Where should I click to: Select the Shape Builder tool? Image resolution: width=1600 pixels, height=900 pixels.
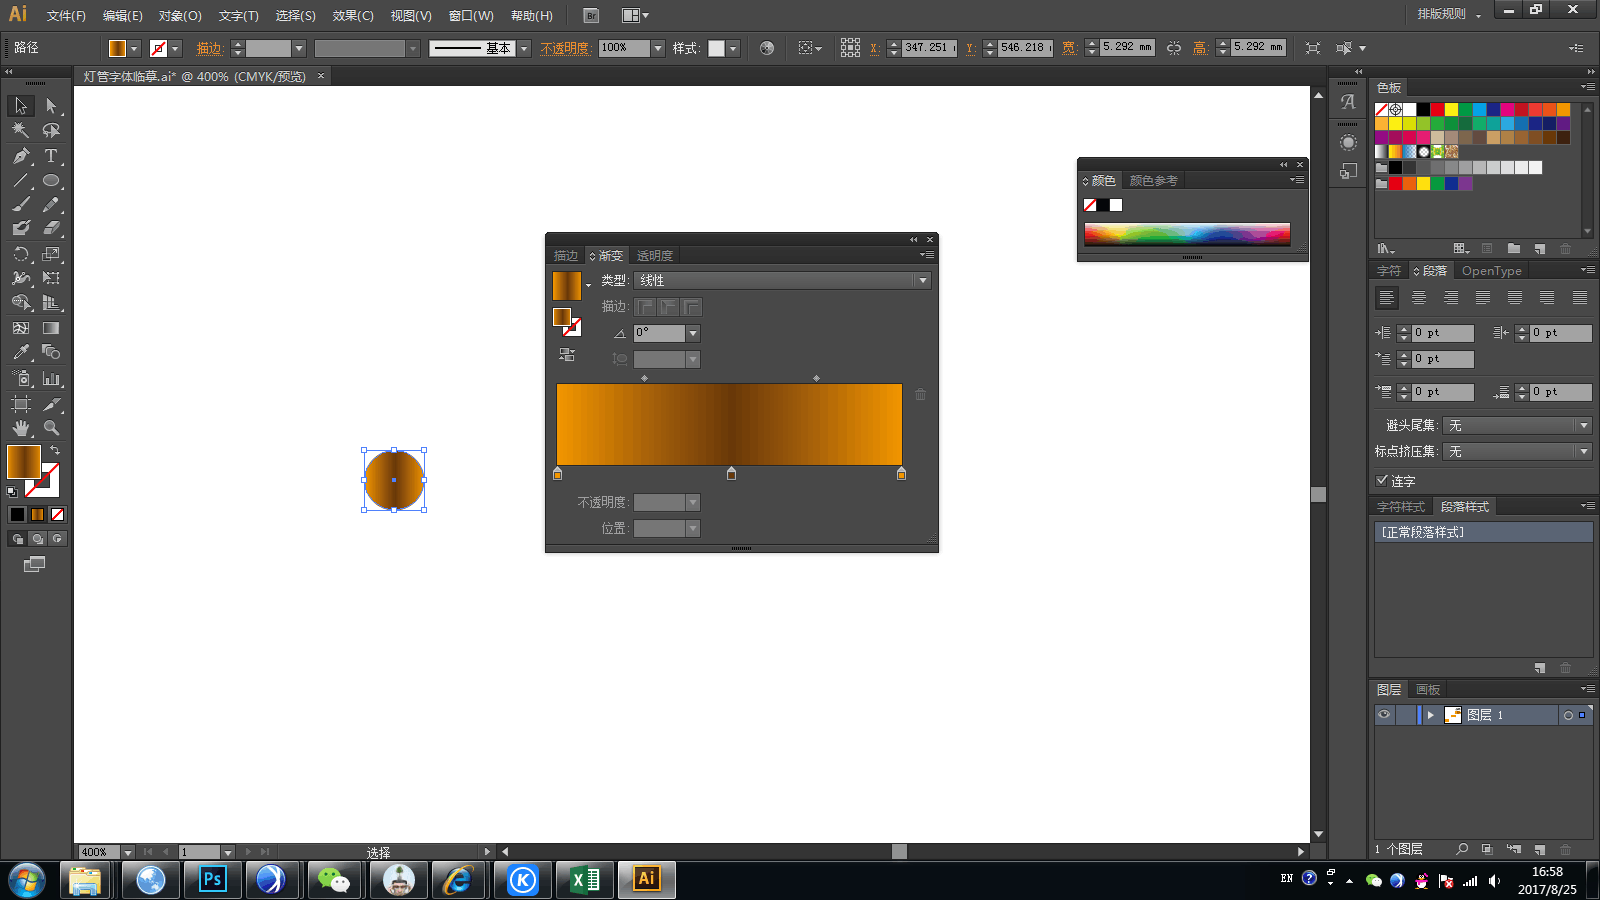20,303
